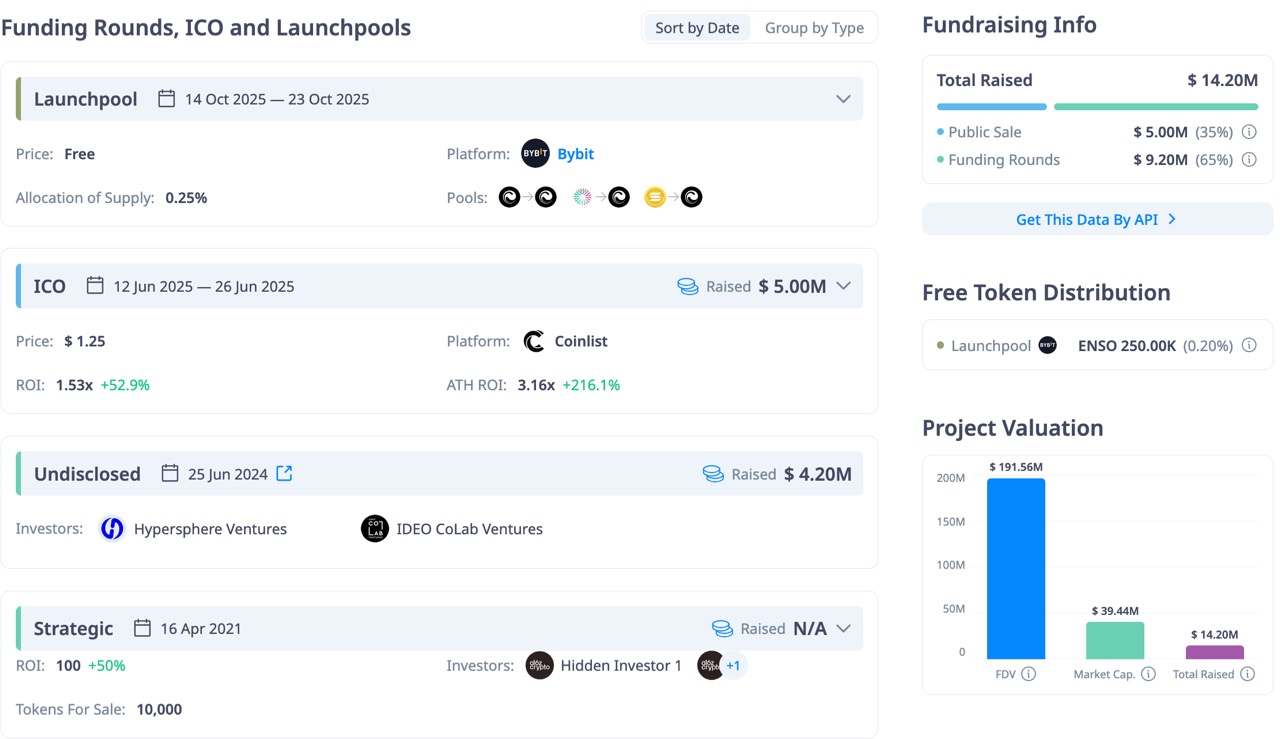Click the Coinlist platform logo icon

535,341
